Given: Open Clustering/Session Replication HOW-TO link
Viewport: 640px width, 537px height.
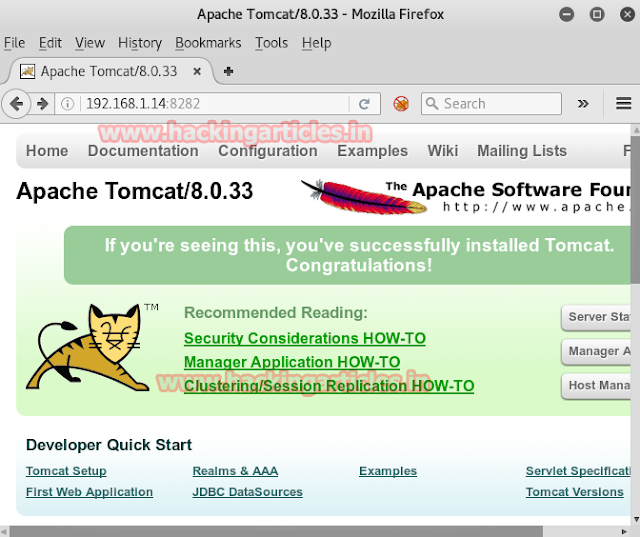Looking at the screenshot, I should (x=329, y=386).
